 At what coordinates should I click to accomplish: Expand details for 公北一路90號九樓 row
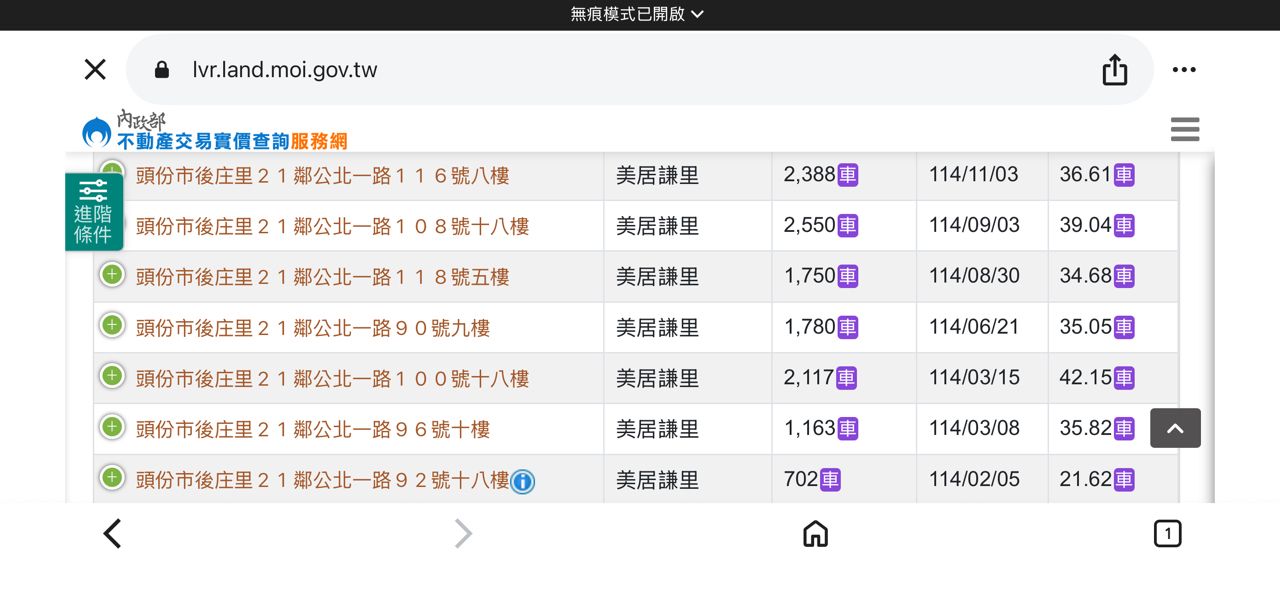pyautogui.click(x=112, y=325)
